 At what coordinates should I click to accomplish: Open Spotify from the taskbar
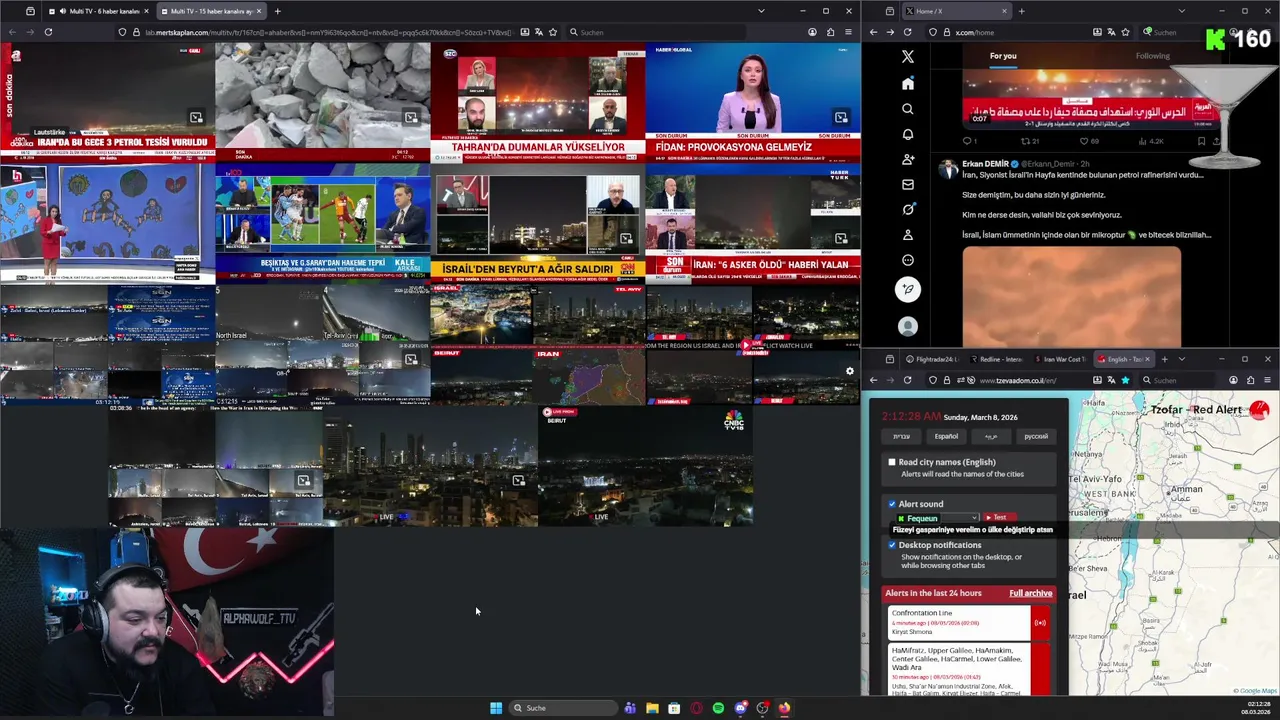click(x=718, y=708)
